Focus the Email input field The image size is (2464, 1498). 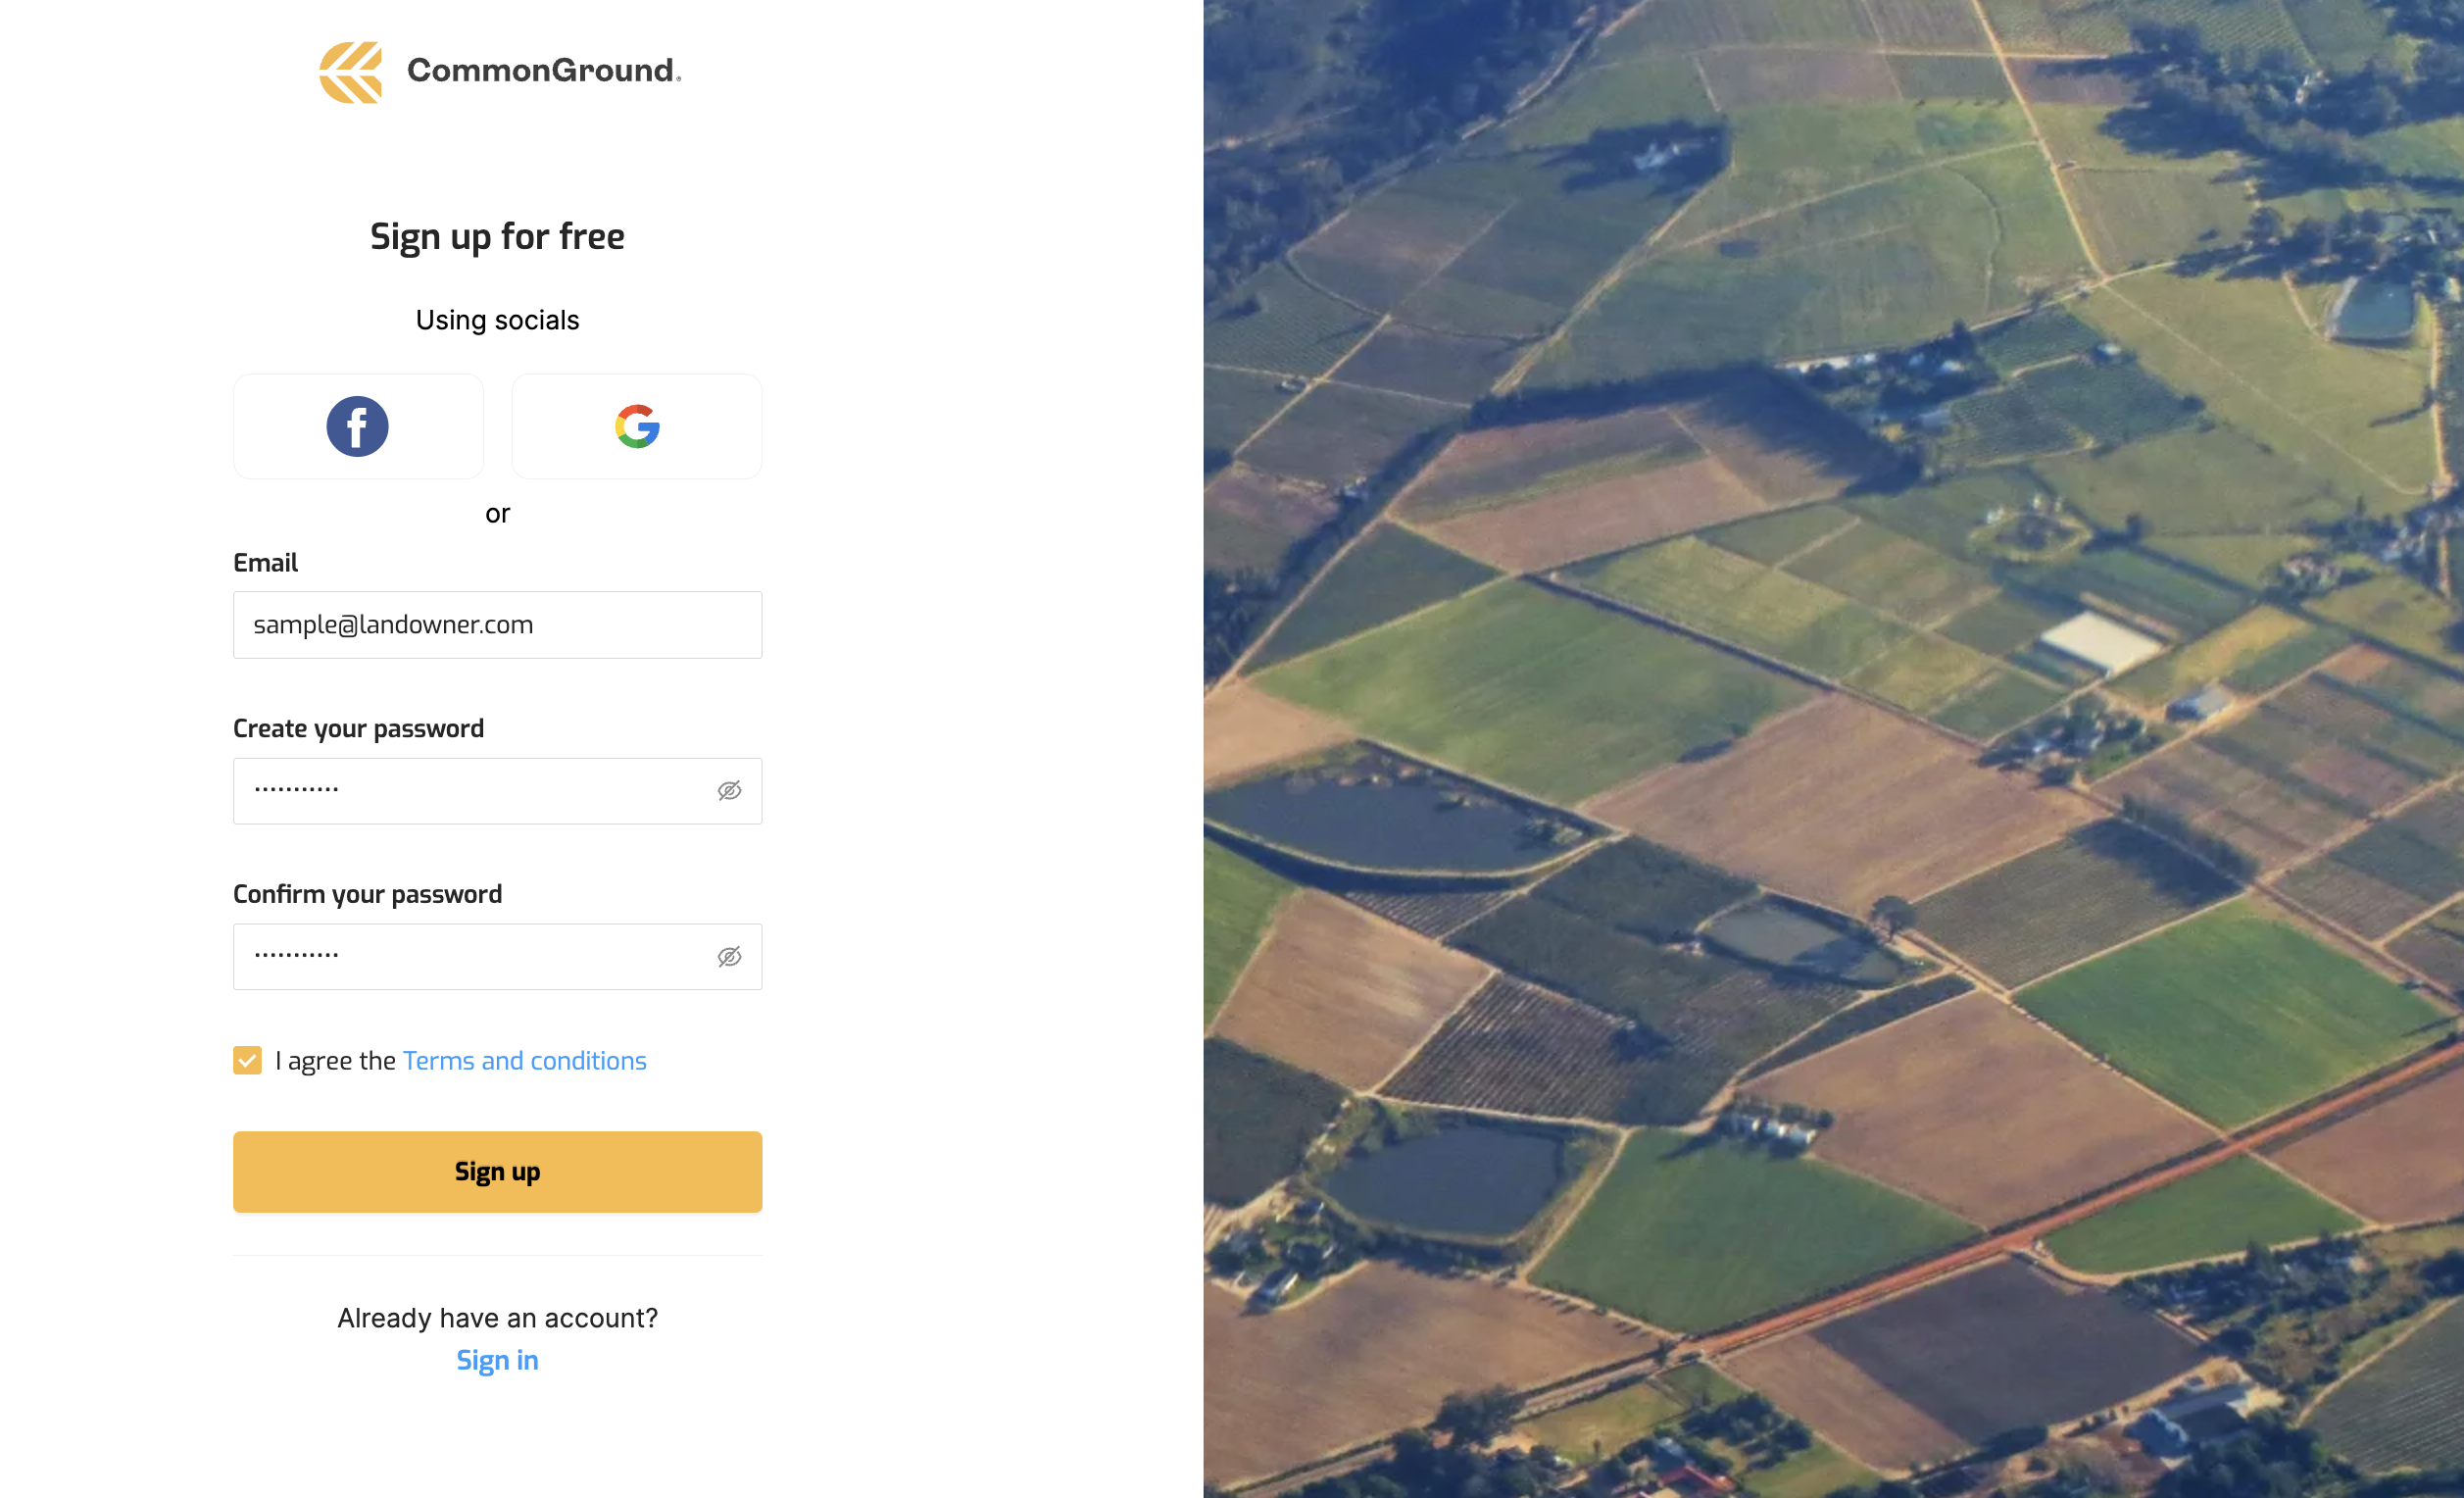[497, 625]
